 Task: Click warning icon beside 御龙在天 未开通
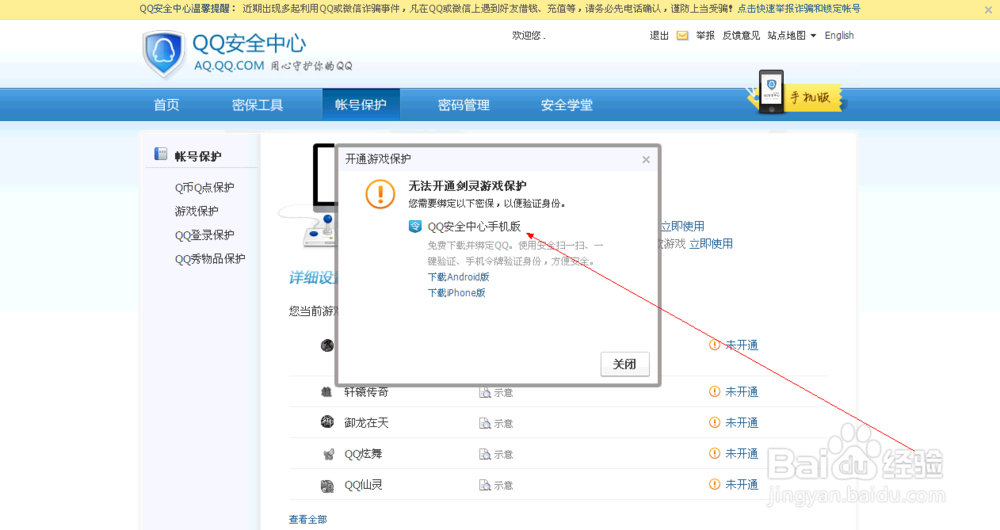click(x=714, y=422)
